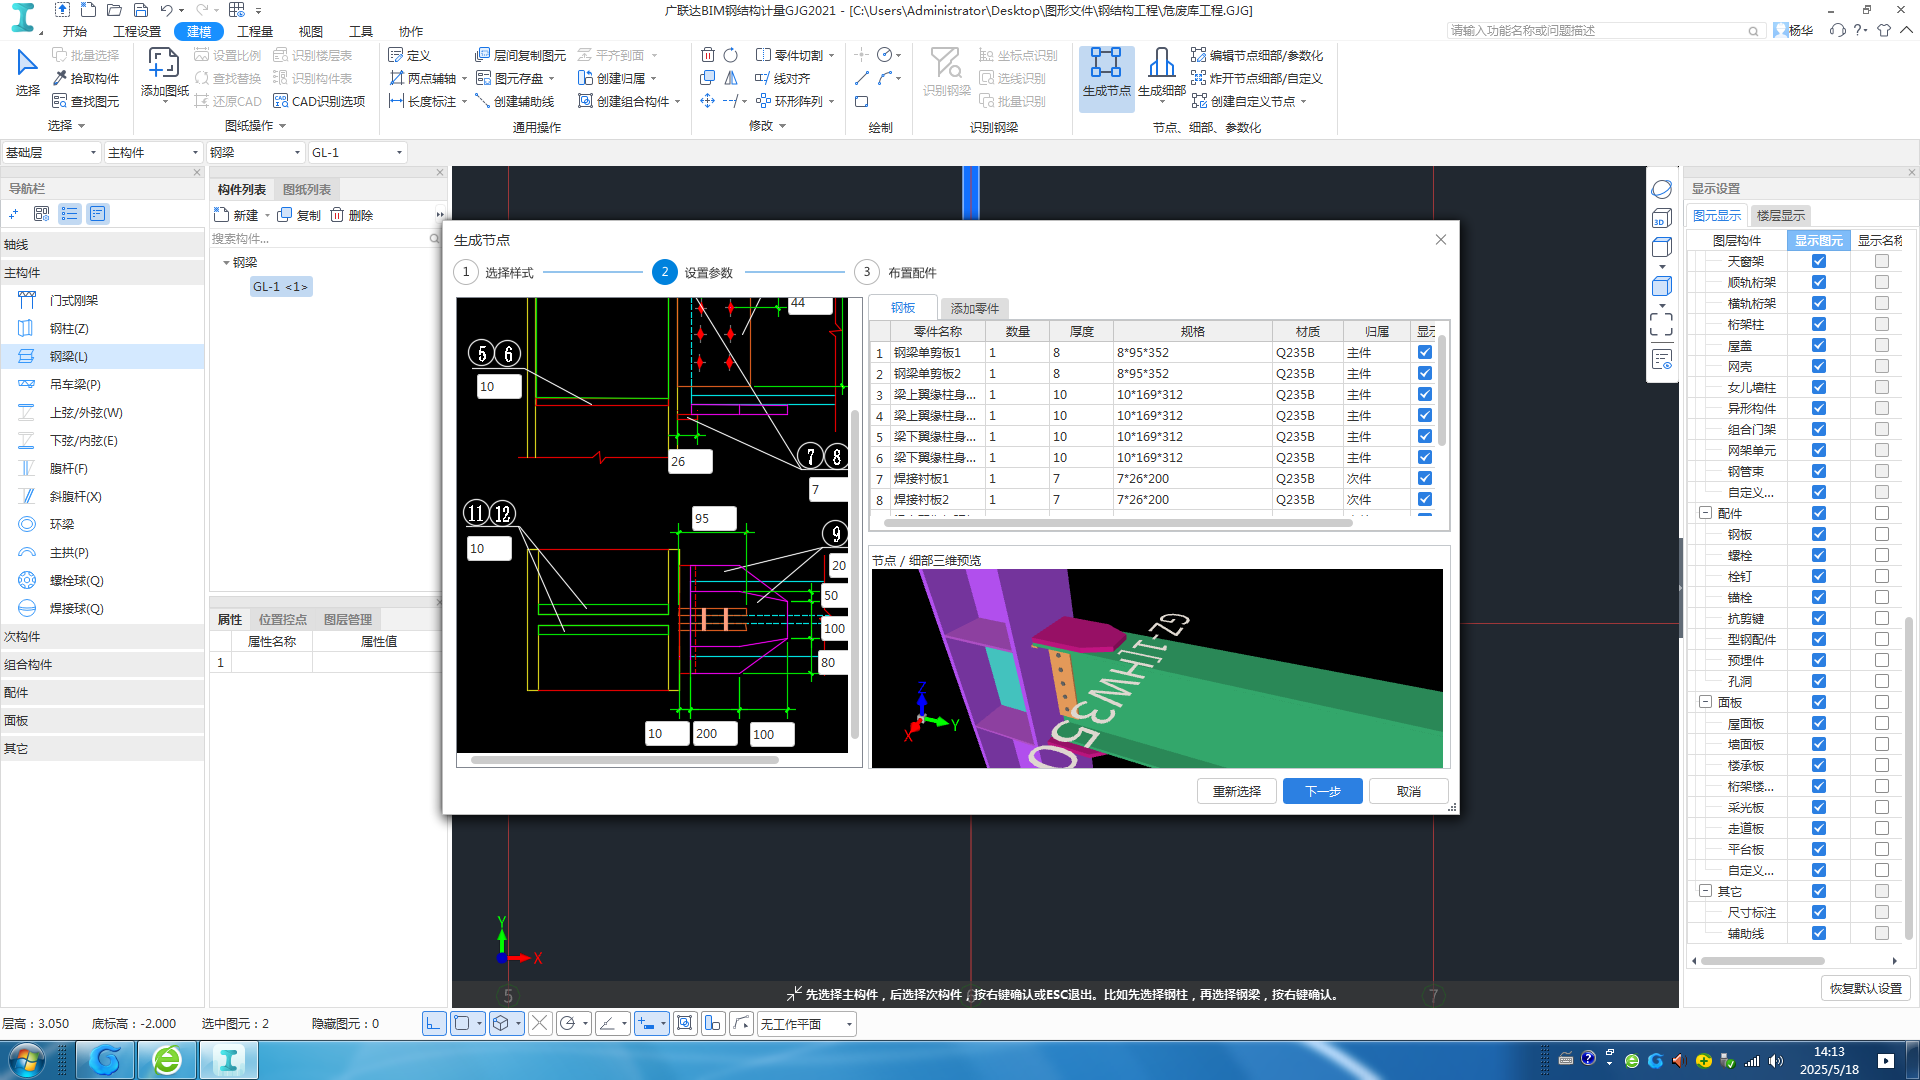Open the 基础层 floor dropdown

coord(51,152)
